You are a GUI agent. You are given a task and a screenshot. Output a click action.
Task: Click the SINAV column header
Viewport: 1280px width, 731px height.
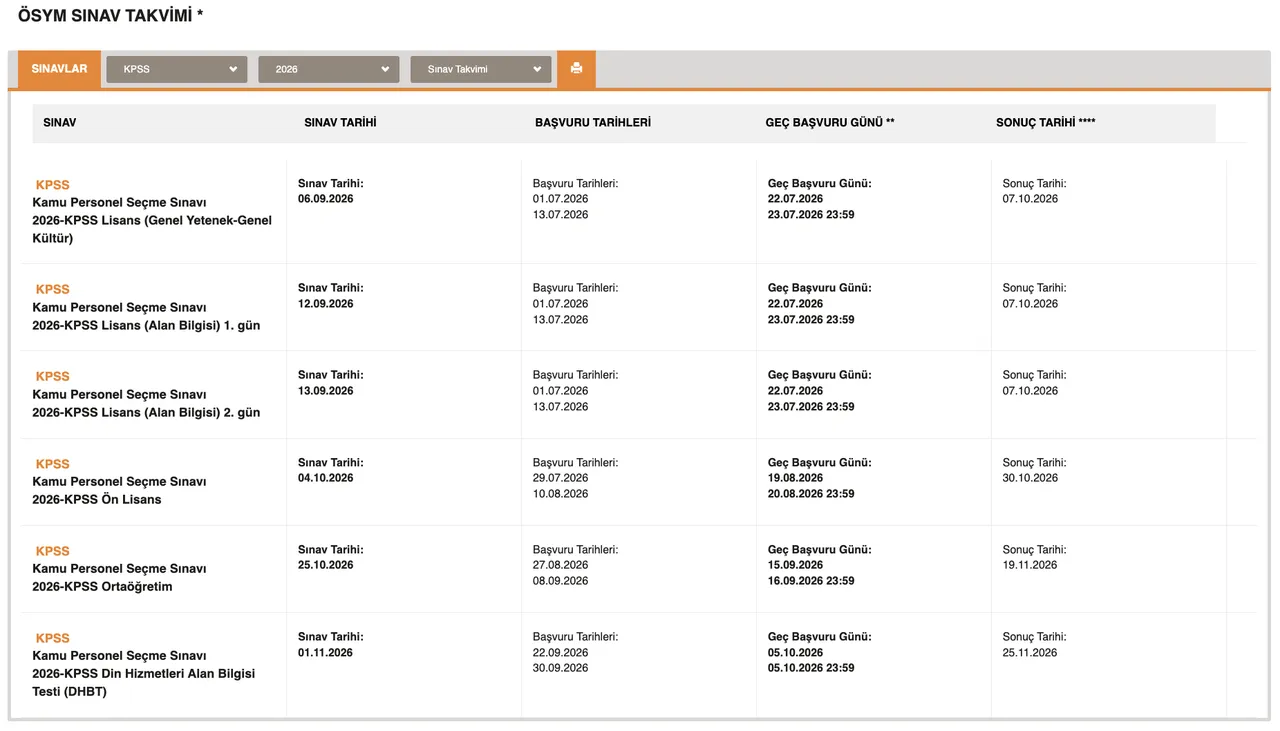point(60,123)
